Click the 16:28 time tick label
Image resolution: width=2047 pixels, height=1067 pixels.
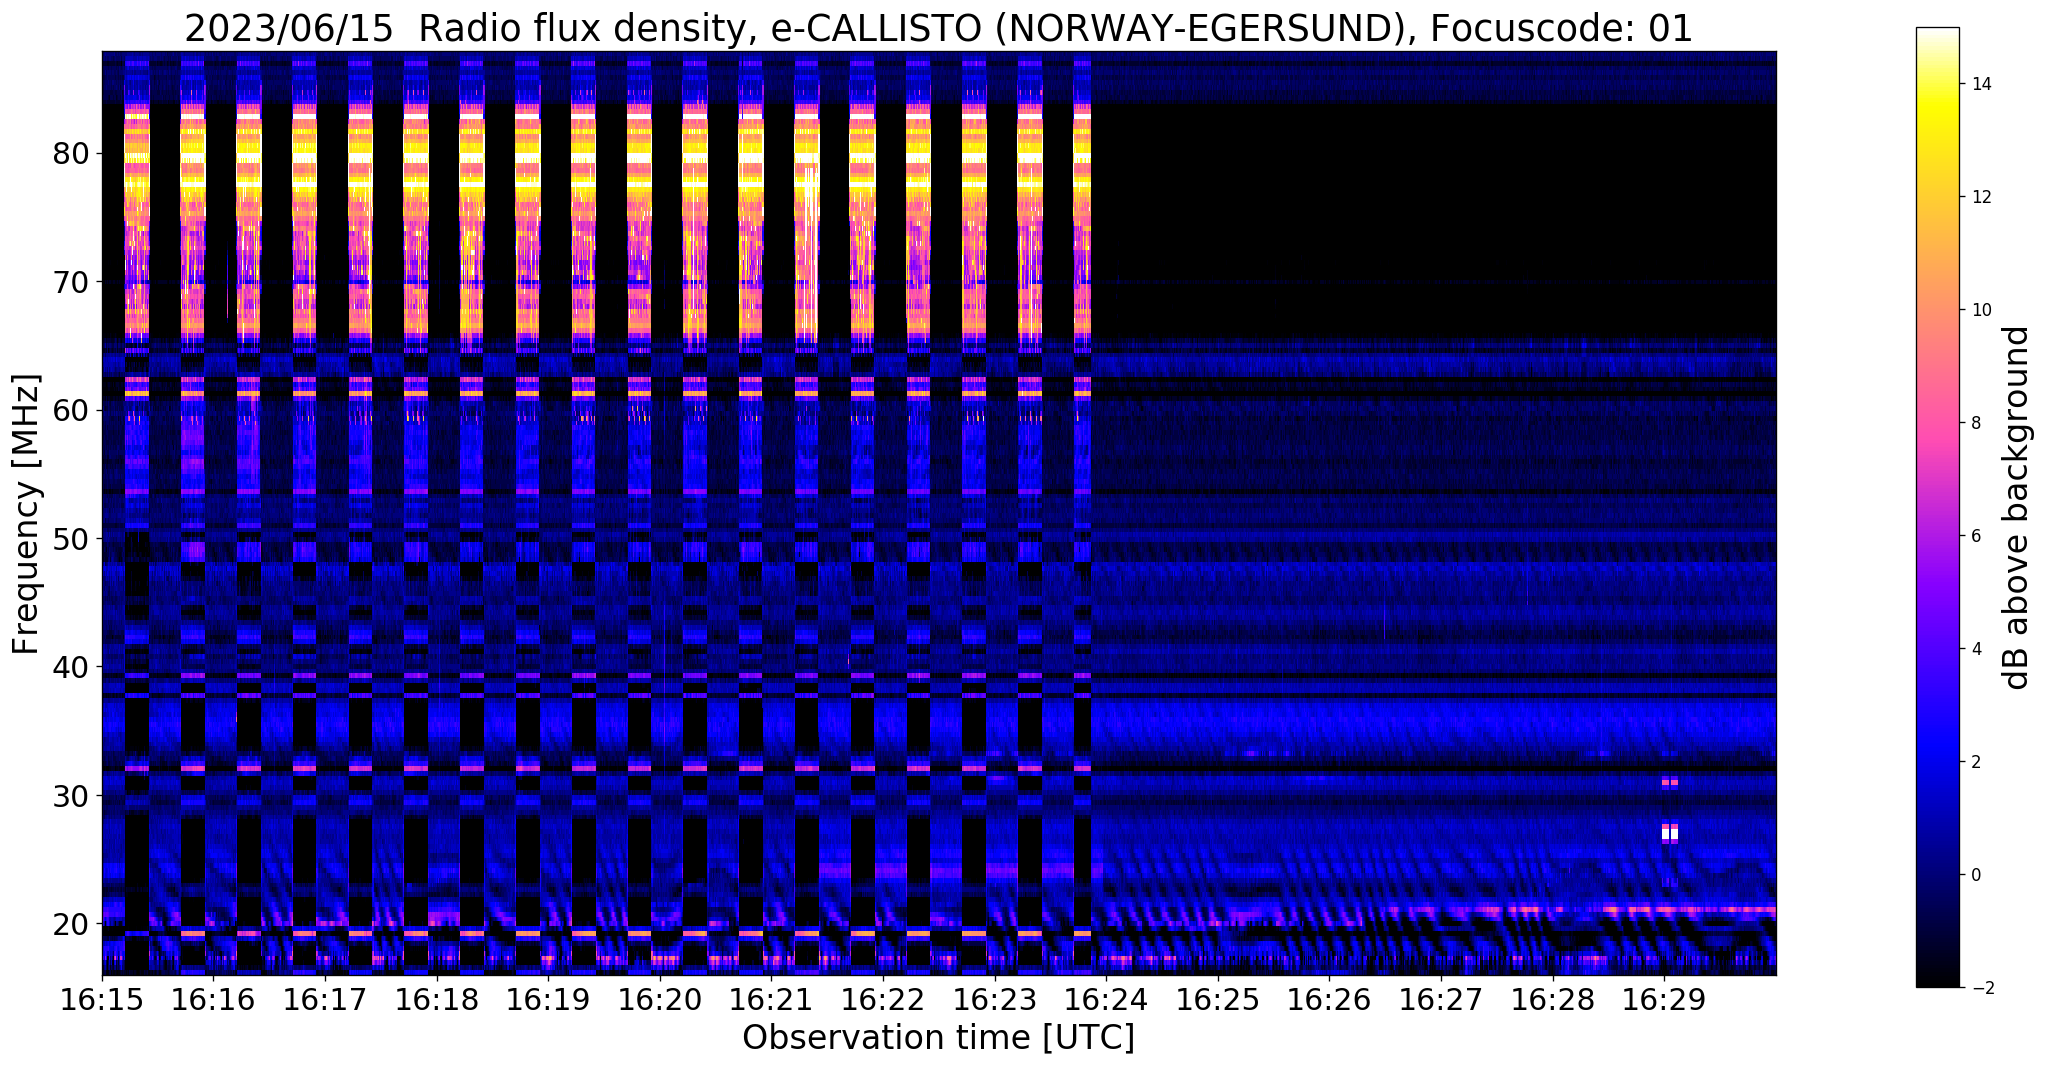click(1553, 999)
